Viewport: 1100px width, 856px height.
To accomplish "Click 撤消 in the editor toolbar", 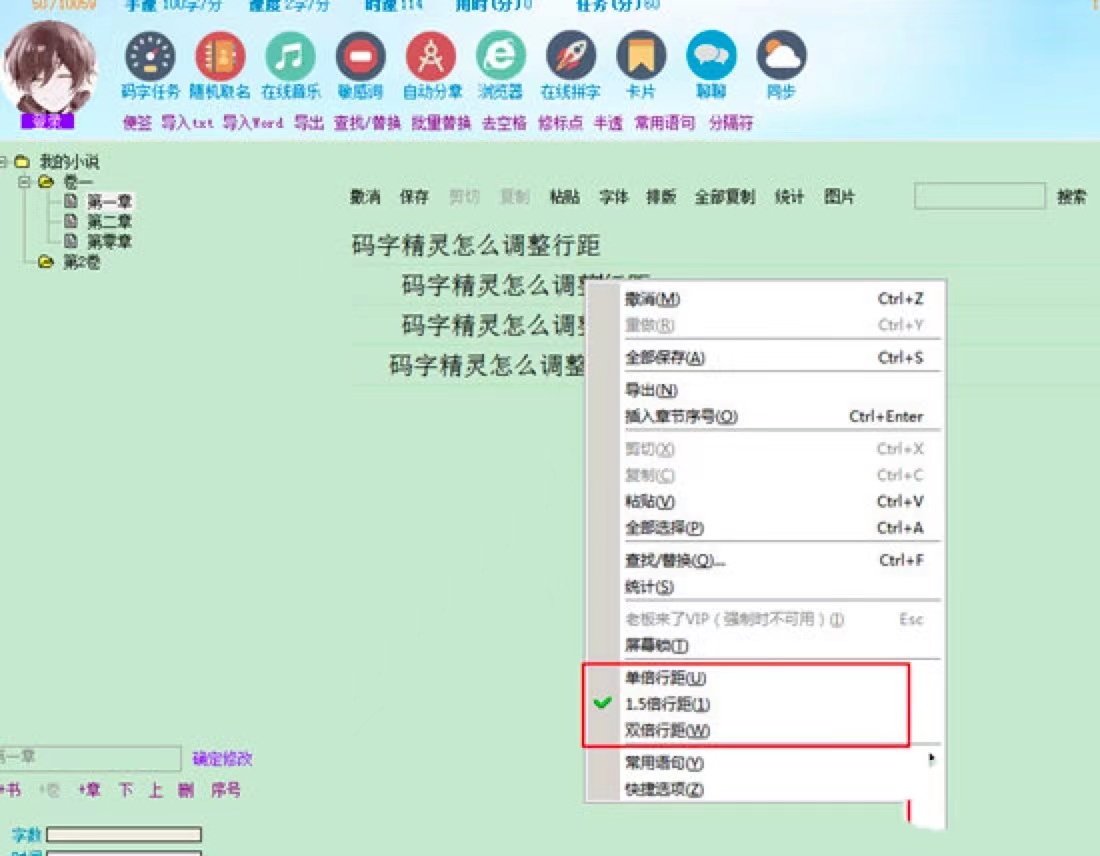I will coord(365,197).
